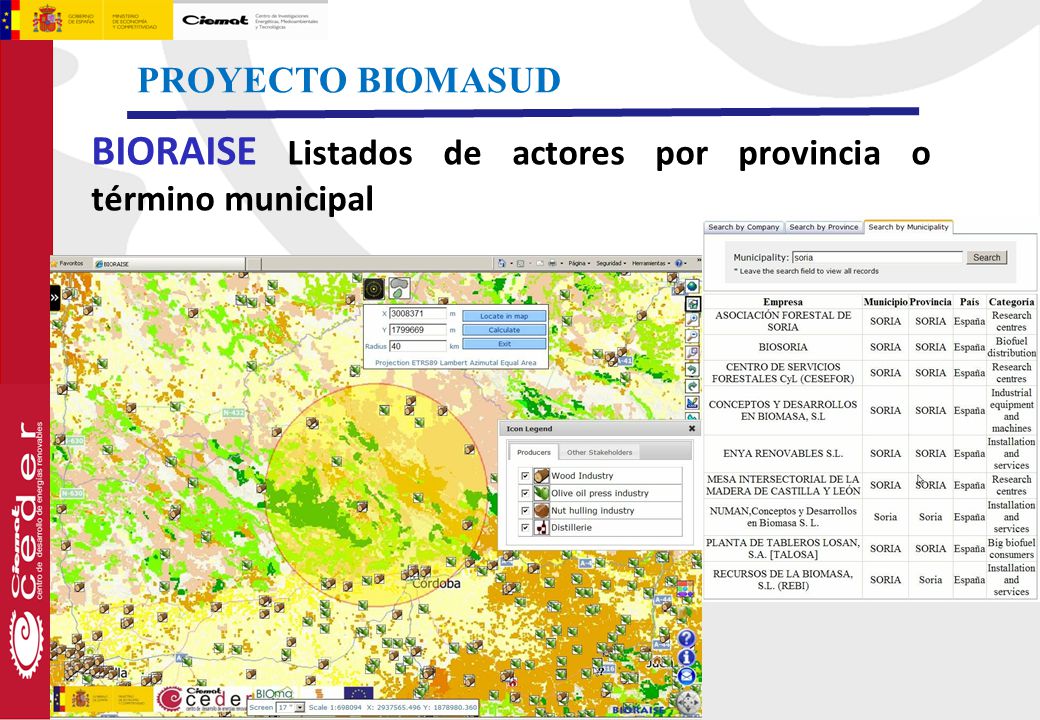Click the Categoría column header
This screenshot has width=1040, height=720.
(x=1011, y=302)
